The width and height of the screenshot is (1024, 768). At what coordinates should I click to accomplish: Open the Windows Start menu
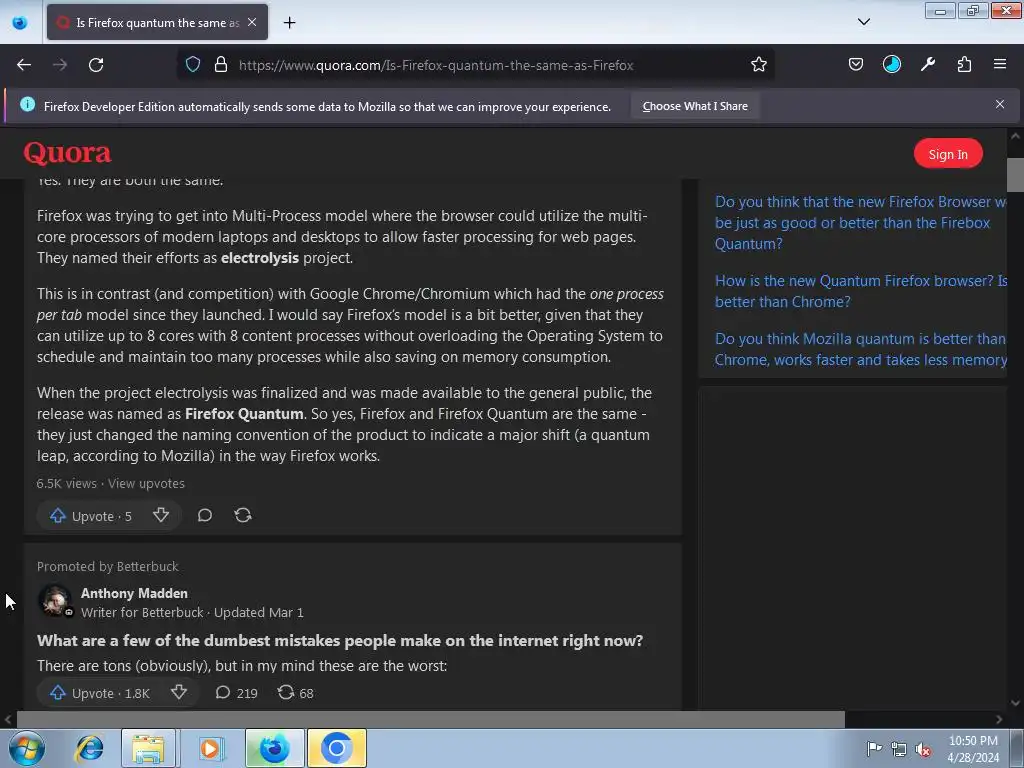tap(27, 748)
